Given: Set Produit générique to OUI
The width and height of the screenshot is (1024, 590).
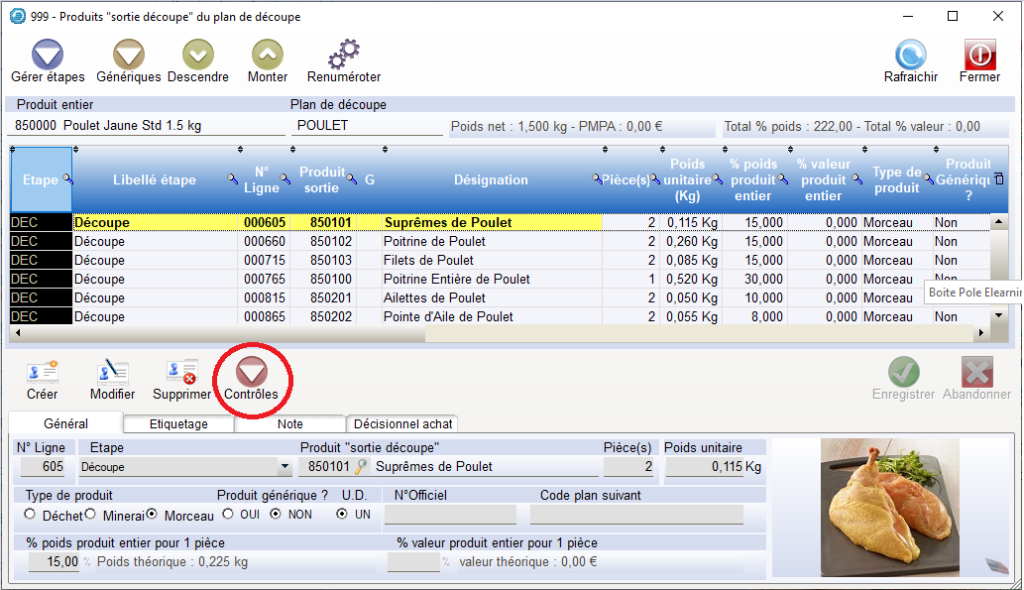Looking at the screenshot, I should point(229,515).
